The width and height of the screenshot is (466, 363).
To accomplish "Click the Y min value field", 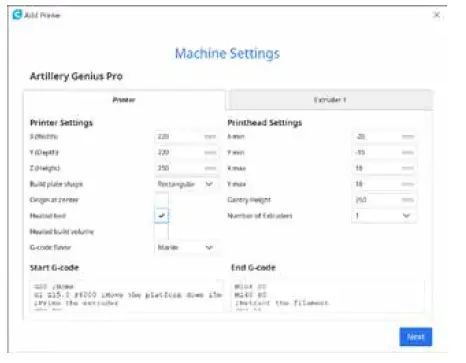I will coord(384,152).
